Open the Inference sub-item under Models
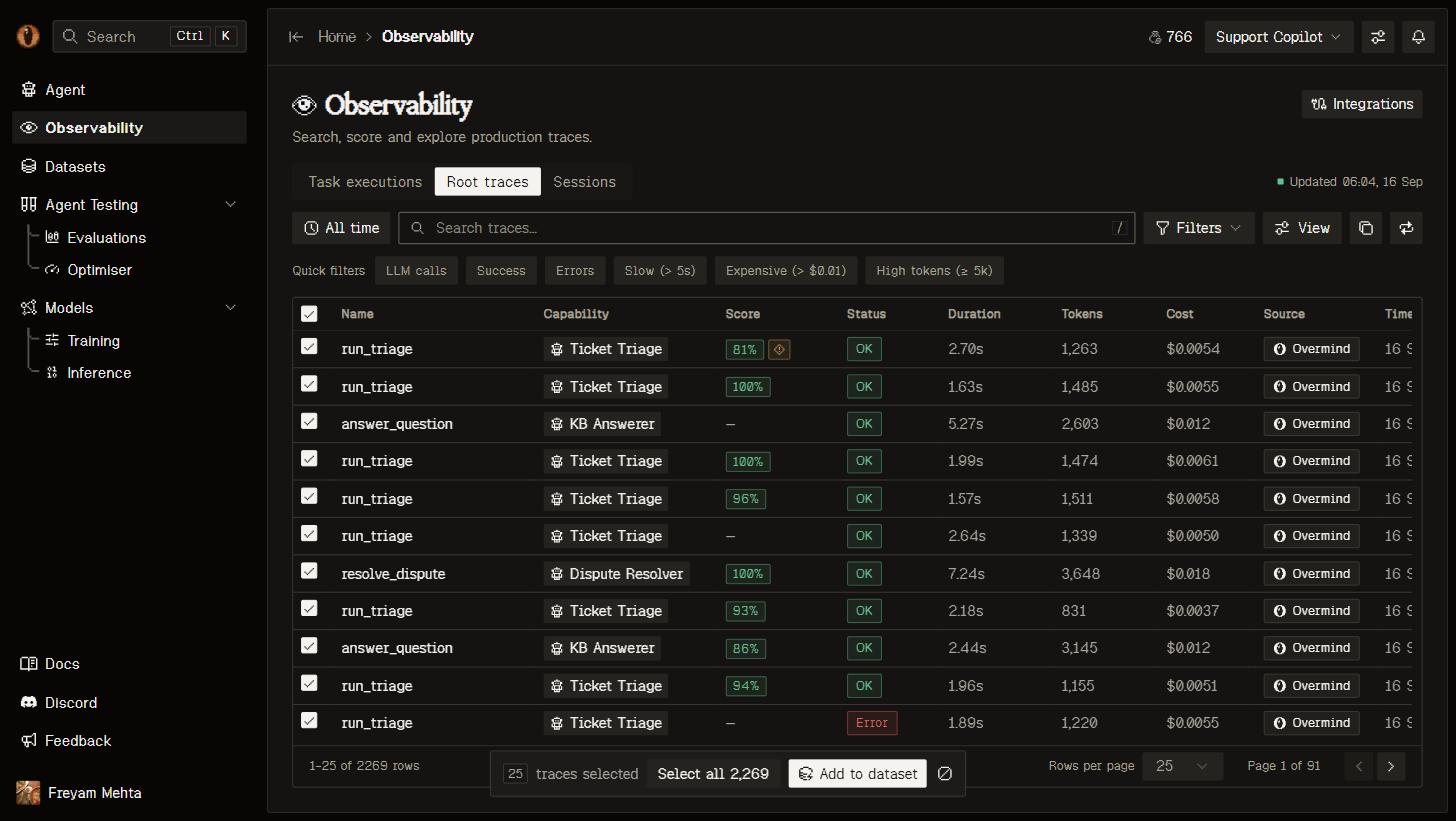Screen dimensions: 1456x821 [98, 373]
